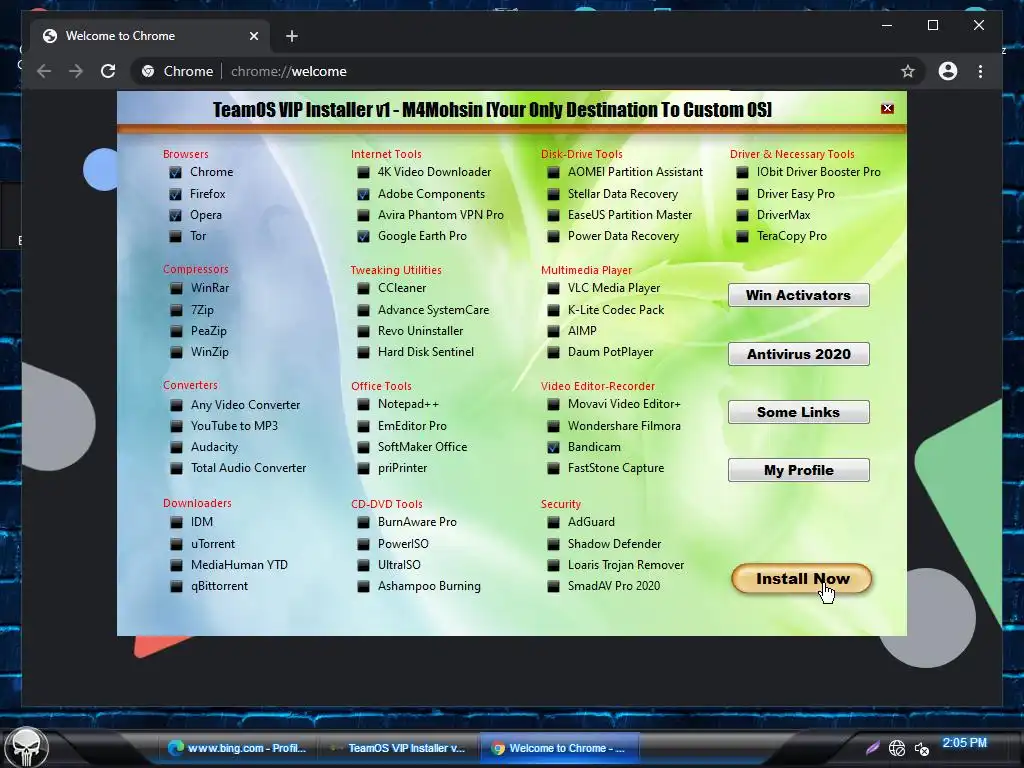Select the uTorrent checkbox

[x=176, y=544]
